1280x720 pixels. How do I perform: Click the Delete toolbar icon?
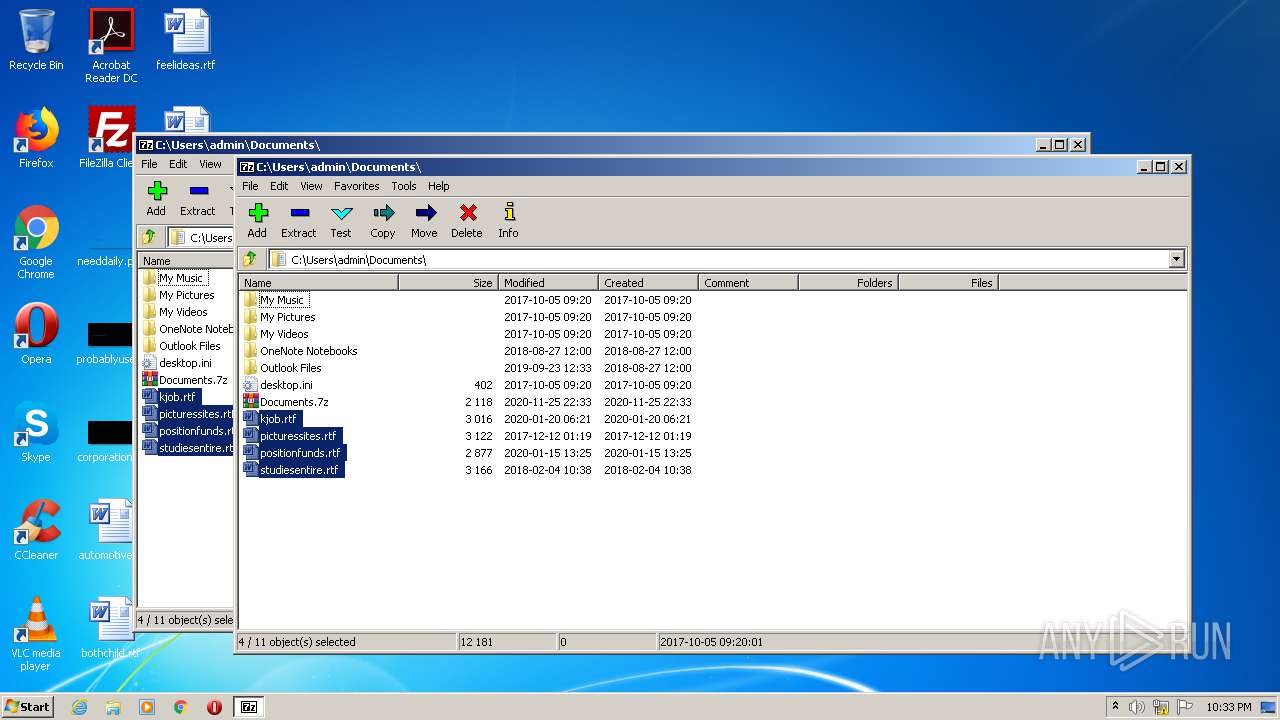click(x=467, y=221)
